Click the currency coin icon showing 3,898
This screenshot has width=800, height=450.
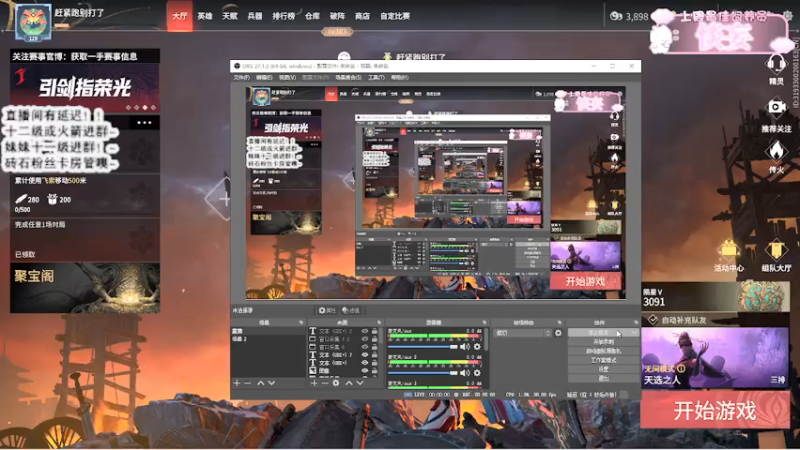tap(616, 16)
